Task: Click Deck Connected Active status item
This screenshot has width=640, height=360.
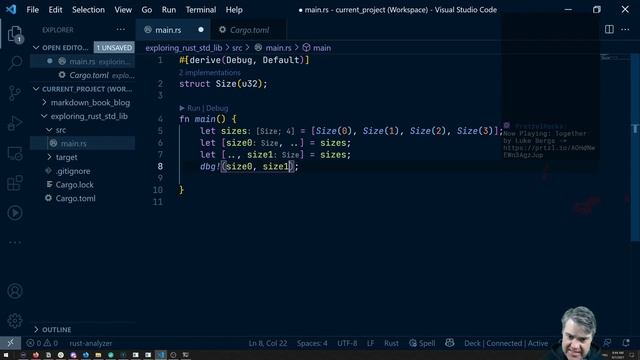Action: pyautogui.click(x=506, y=343)
